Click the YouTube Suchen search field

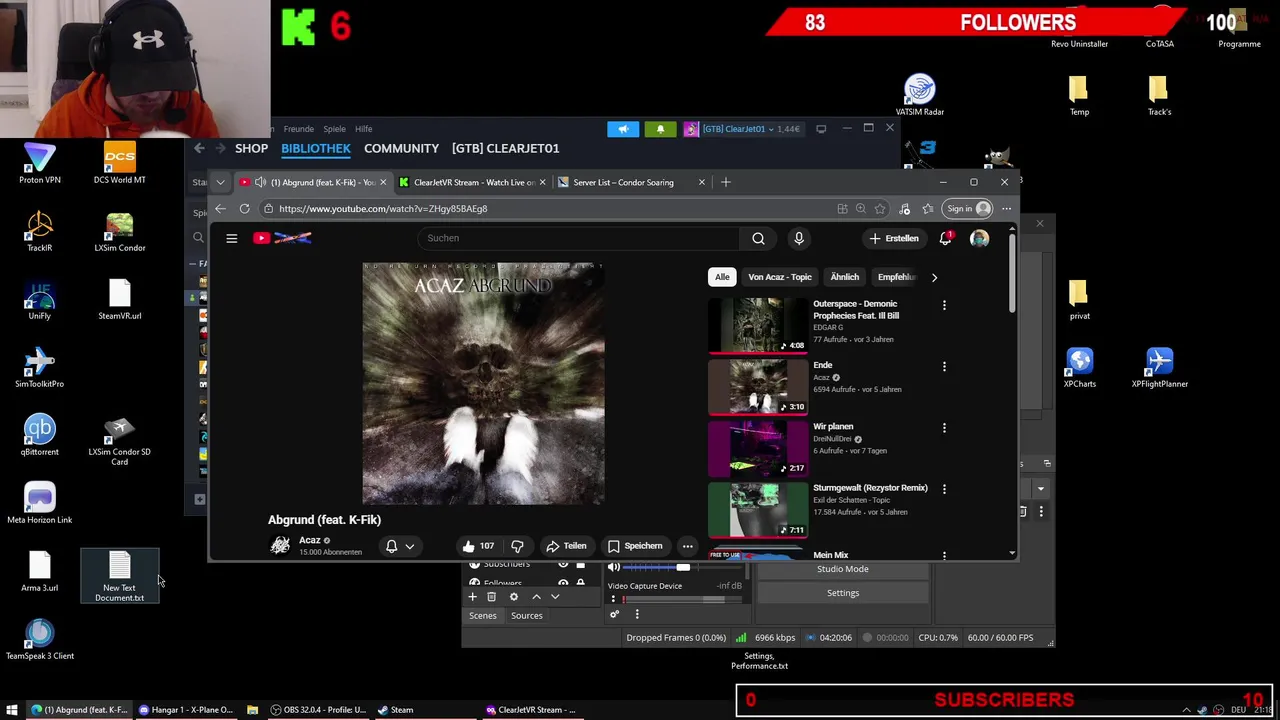[x=578, y=238]
